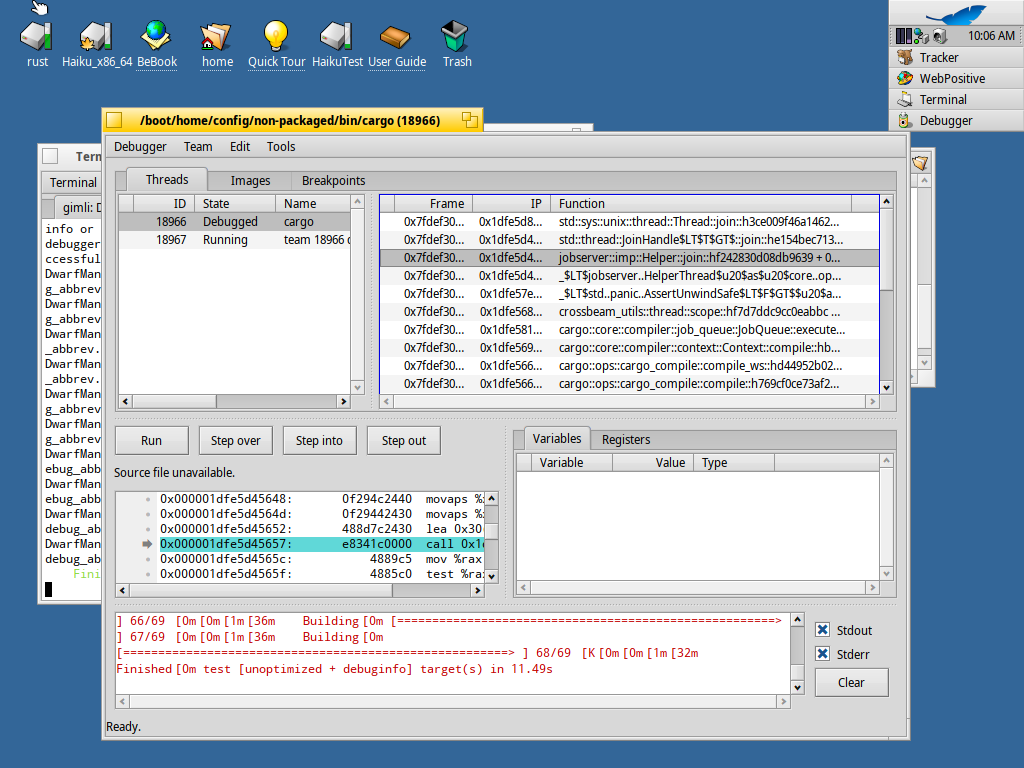Select the Variables tab

(x=556, y=439)
